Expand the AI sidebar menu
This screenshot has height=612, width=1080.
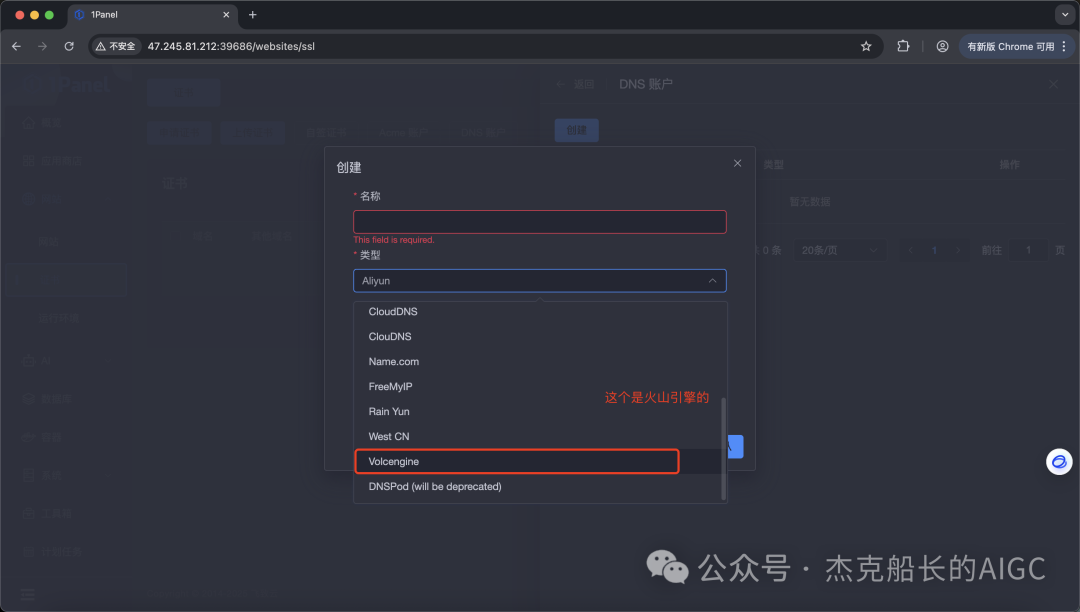coord(65,361)
